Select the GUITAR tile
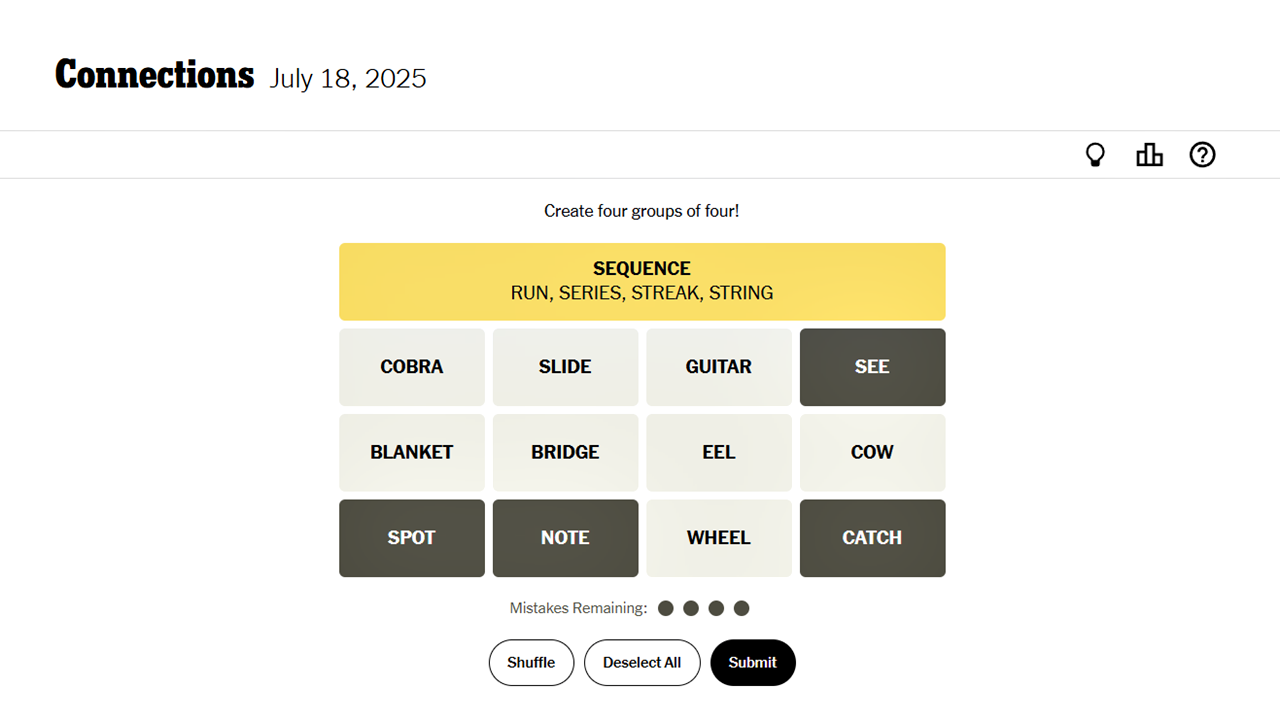The height and width of the screenshot is (720, 1280). pyautogui.click(x=719, y=367)
